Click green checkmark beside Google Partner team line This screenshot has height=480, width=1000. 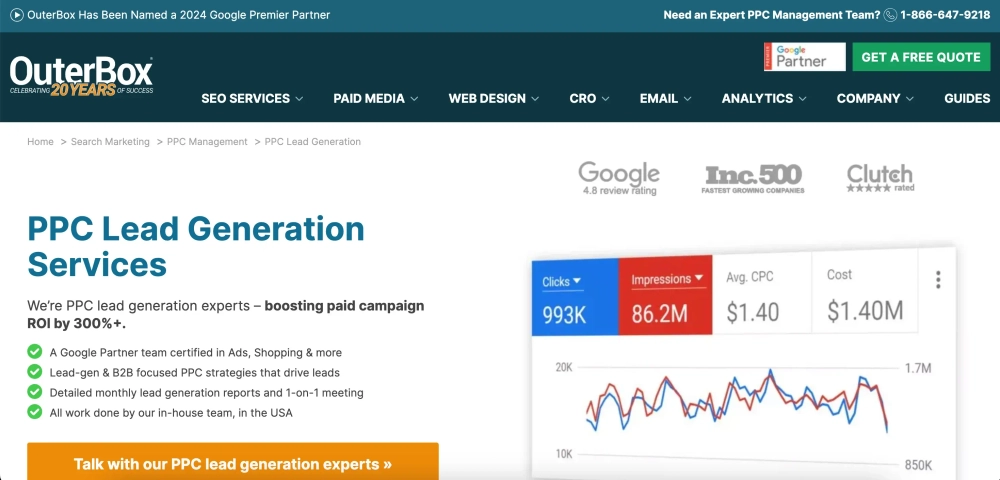pyautogui.click(x=34, y=352)
